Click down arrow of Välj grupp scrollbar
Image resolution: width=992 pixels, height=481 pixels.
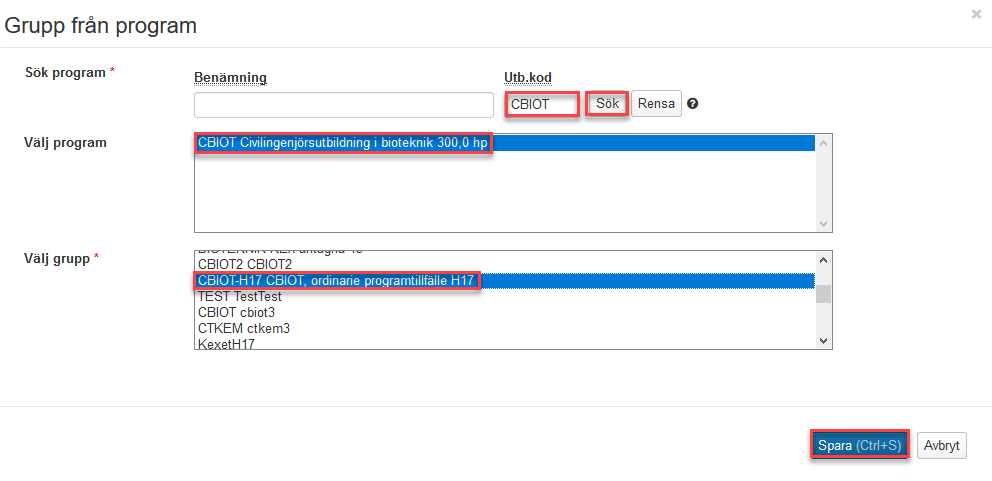824,341
